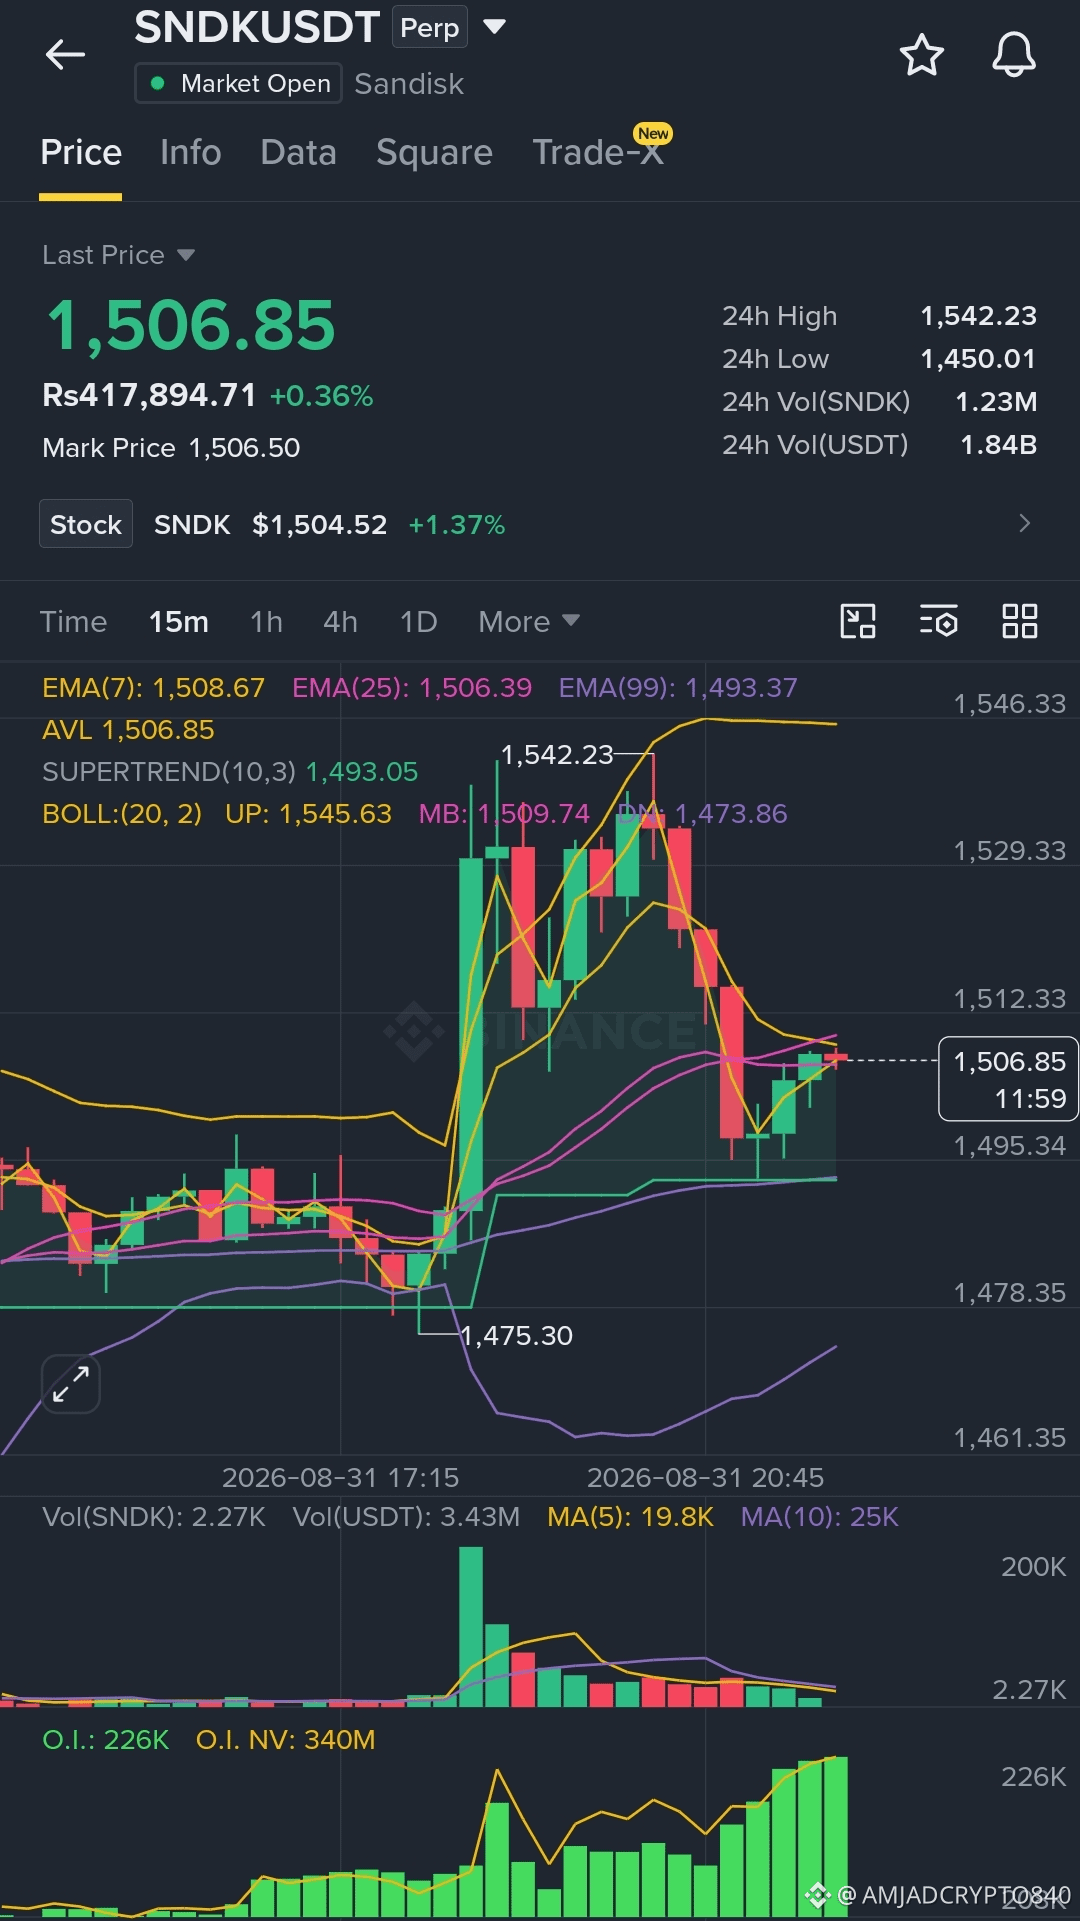Tap the 24h Low value 1,450.01
This screenshot has width=1080, height=1921.
978,359
